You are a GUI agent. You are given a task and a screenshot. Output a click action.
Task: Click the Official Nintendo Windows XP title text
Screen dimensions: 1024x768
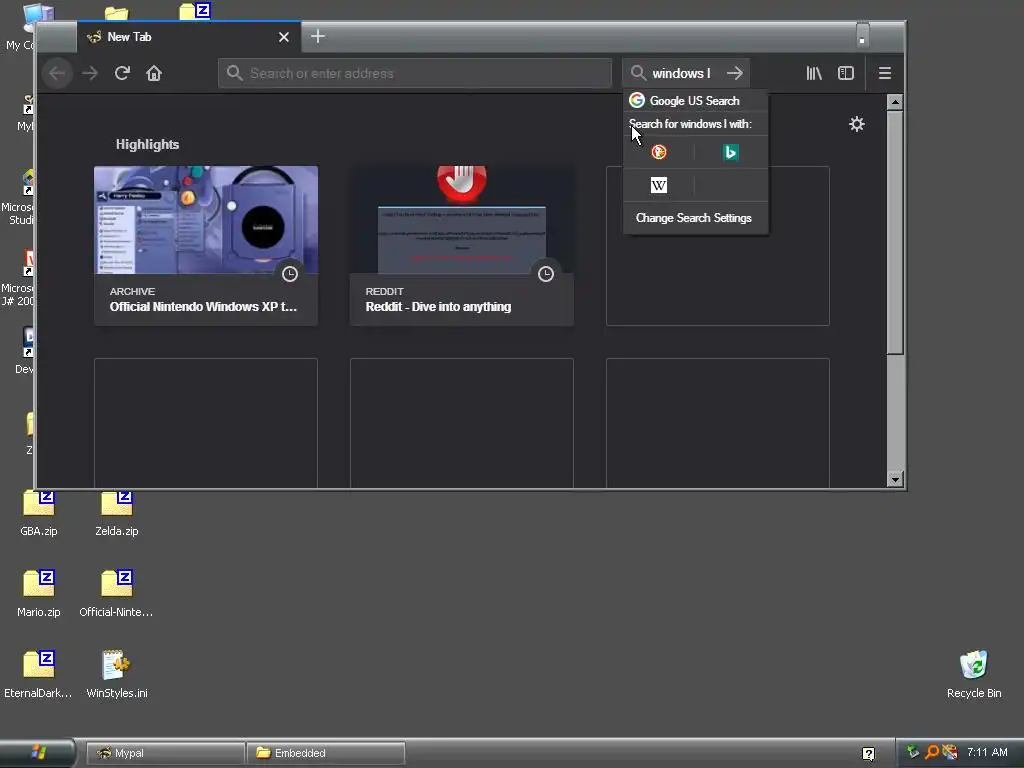[203, 307]
